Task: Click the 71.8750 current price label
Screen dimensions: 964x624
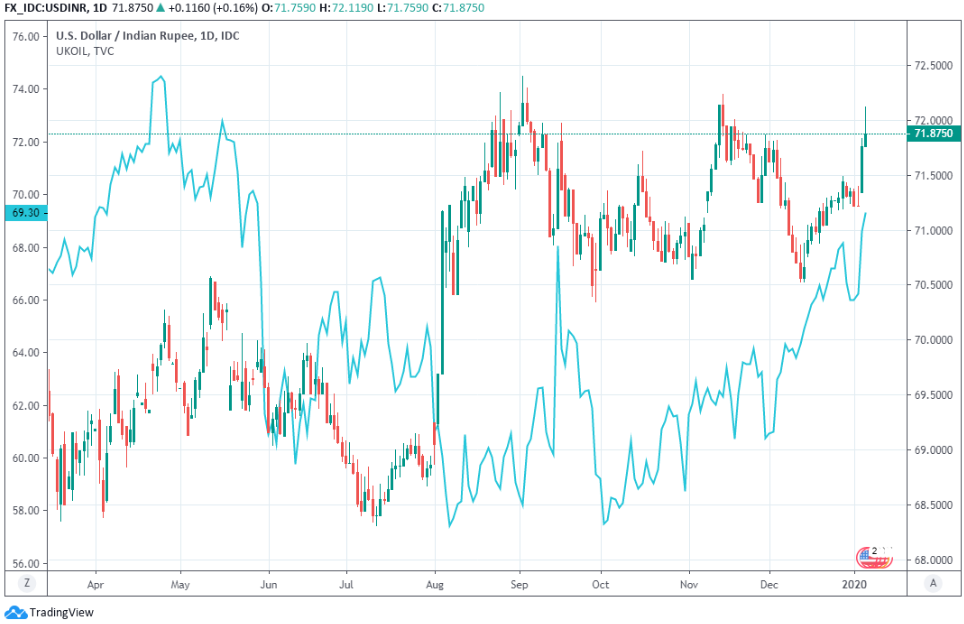Action: pyautogui.click(x=933, y=133)
